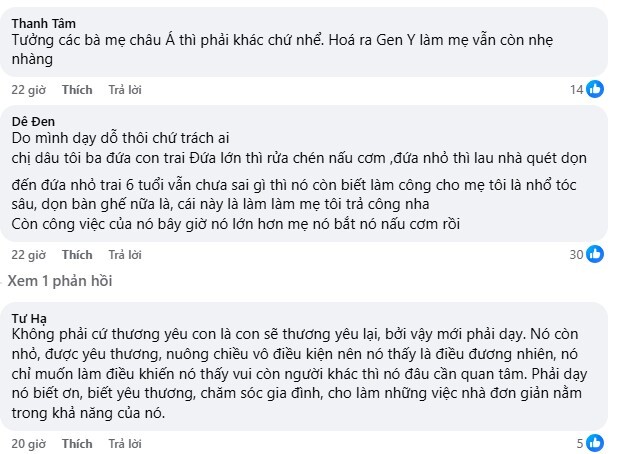Click the like reaction icon on Thanh Tâm's comment
628x454 pixels.
(x=595, y=90)
